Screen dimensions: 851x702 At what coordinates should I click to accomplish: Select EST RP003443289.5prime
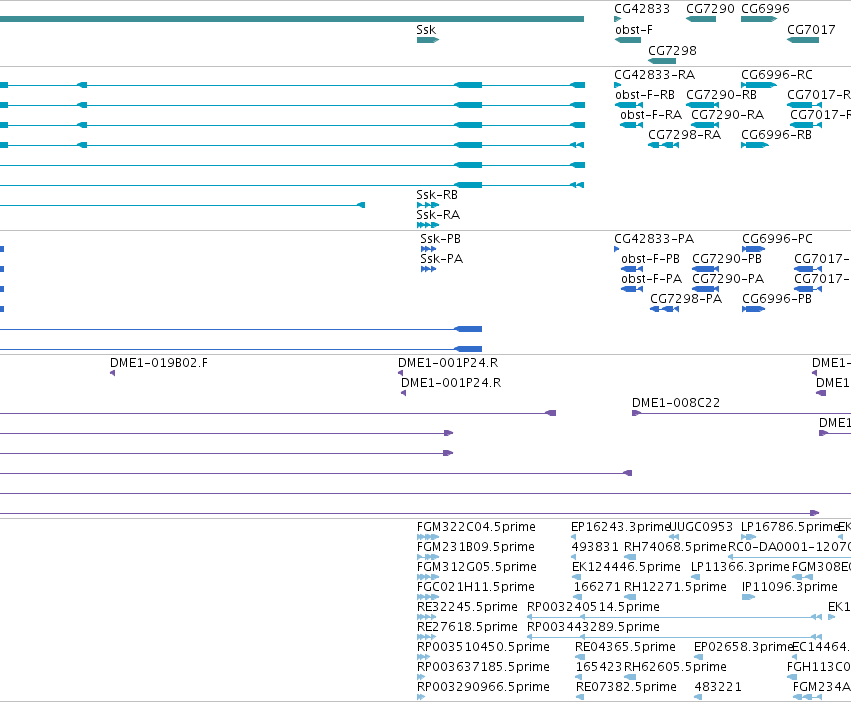click(593, 627)
